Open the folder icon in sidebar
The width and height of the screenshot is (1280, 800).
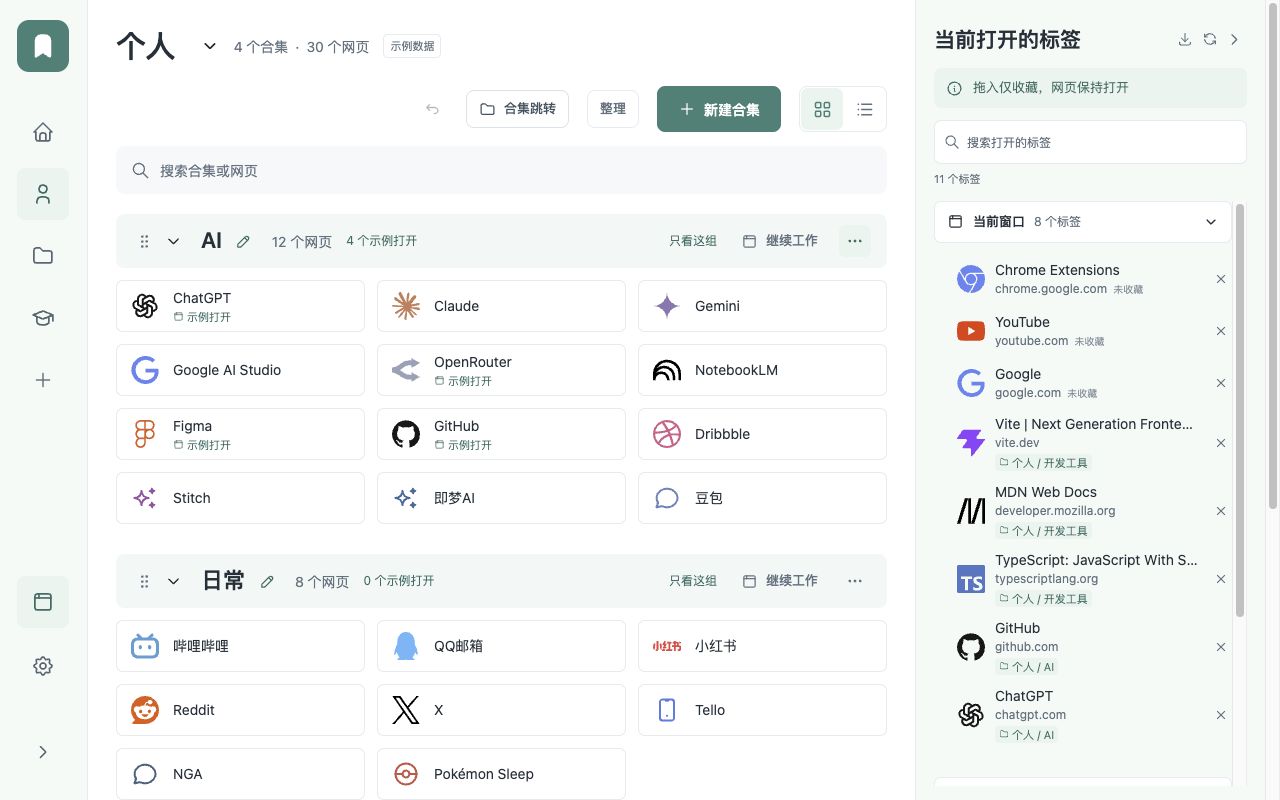(x=43, y=256)
